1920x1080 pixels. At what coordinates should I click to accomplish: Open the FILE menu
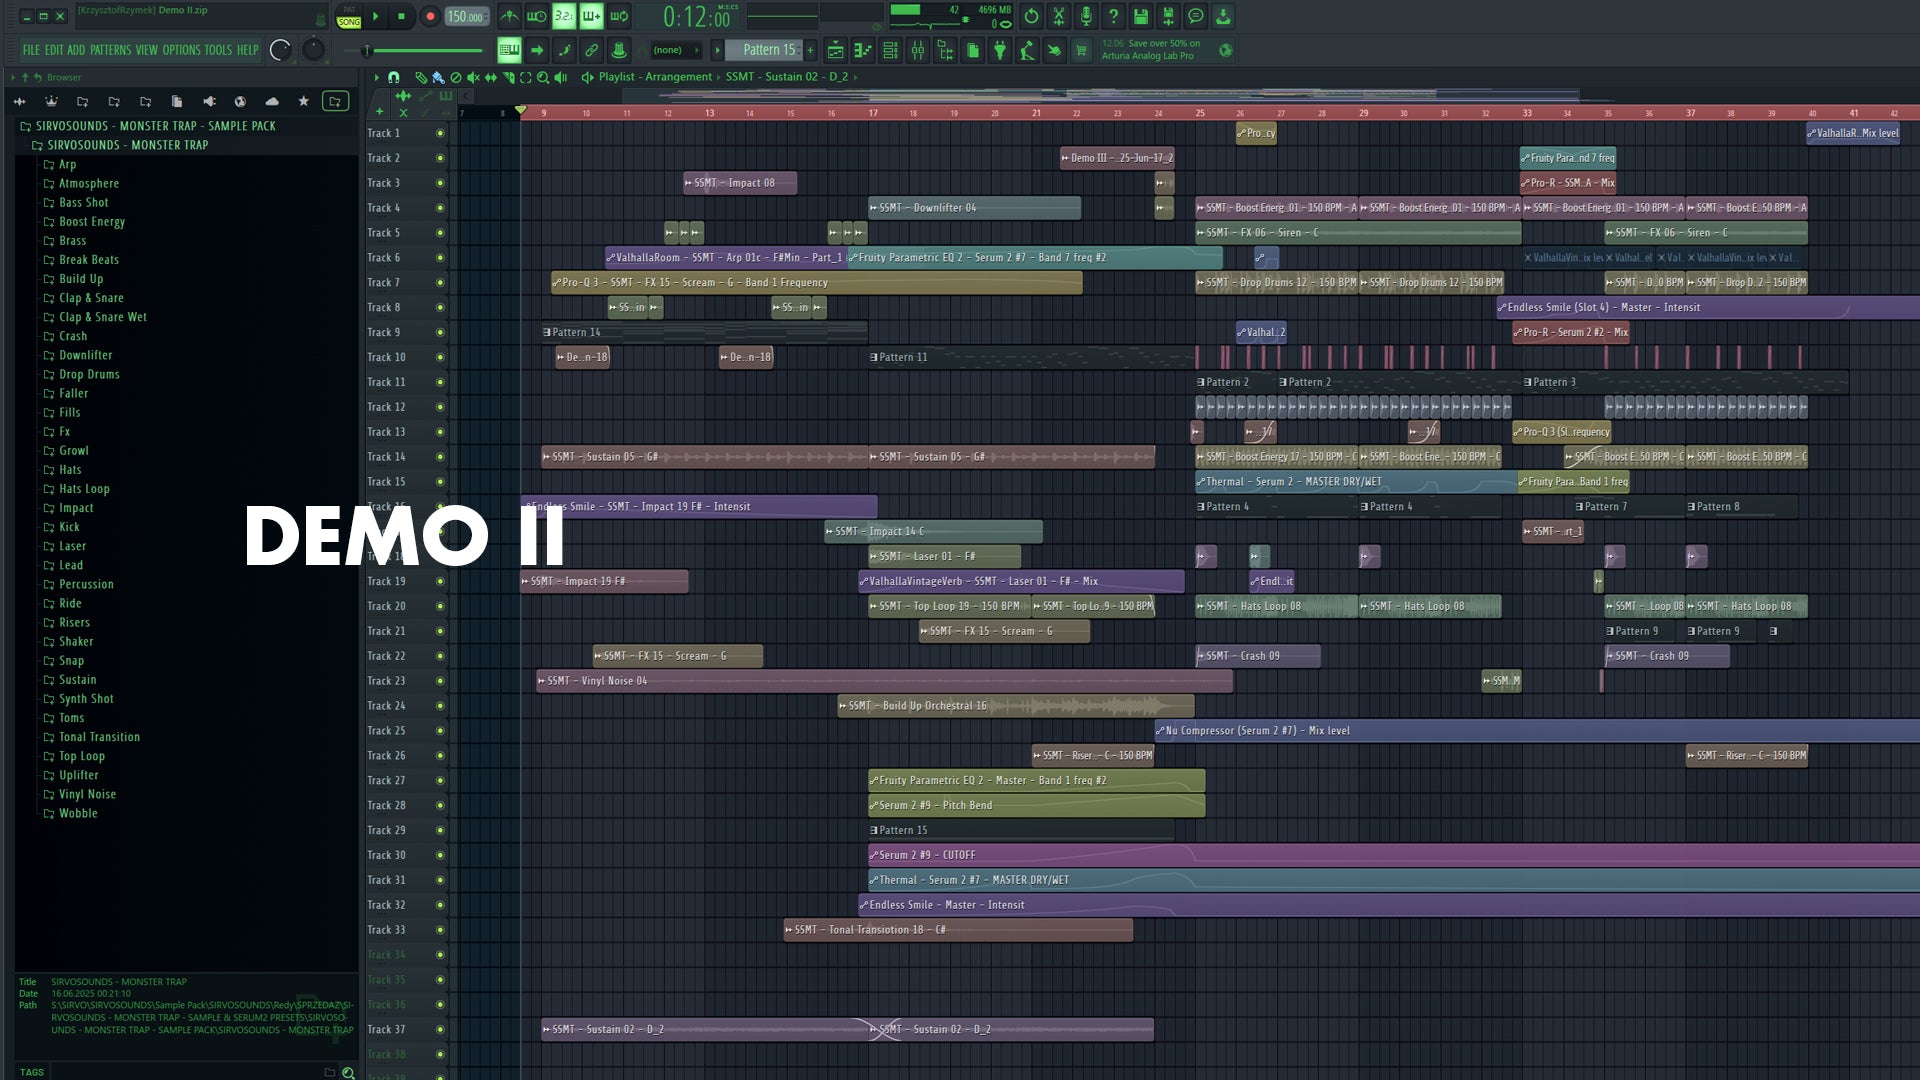point(31,50)
